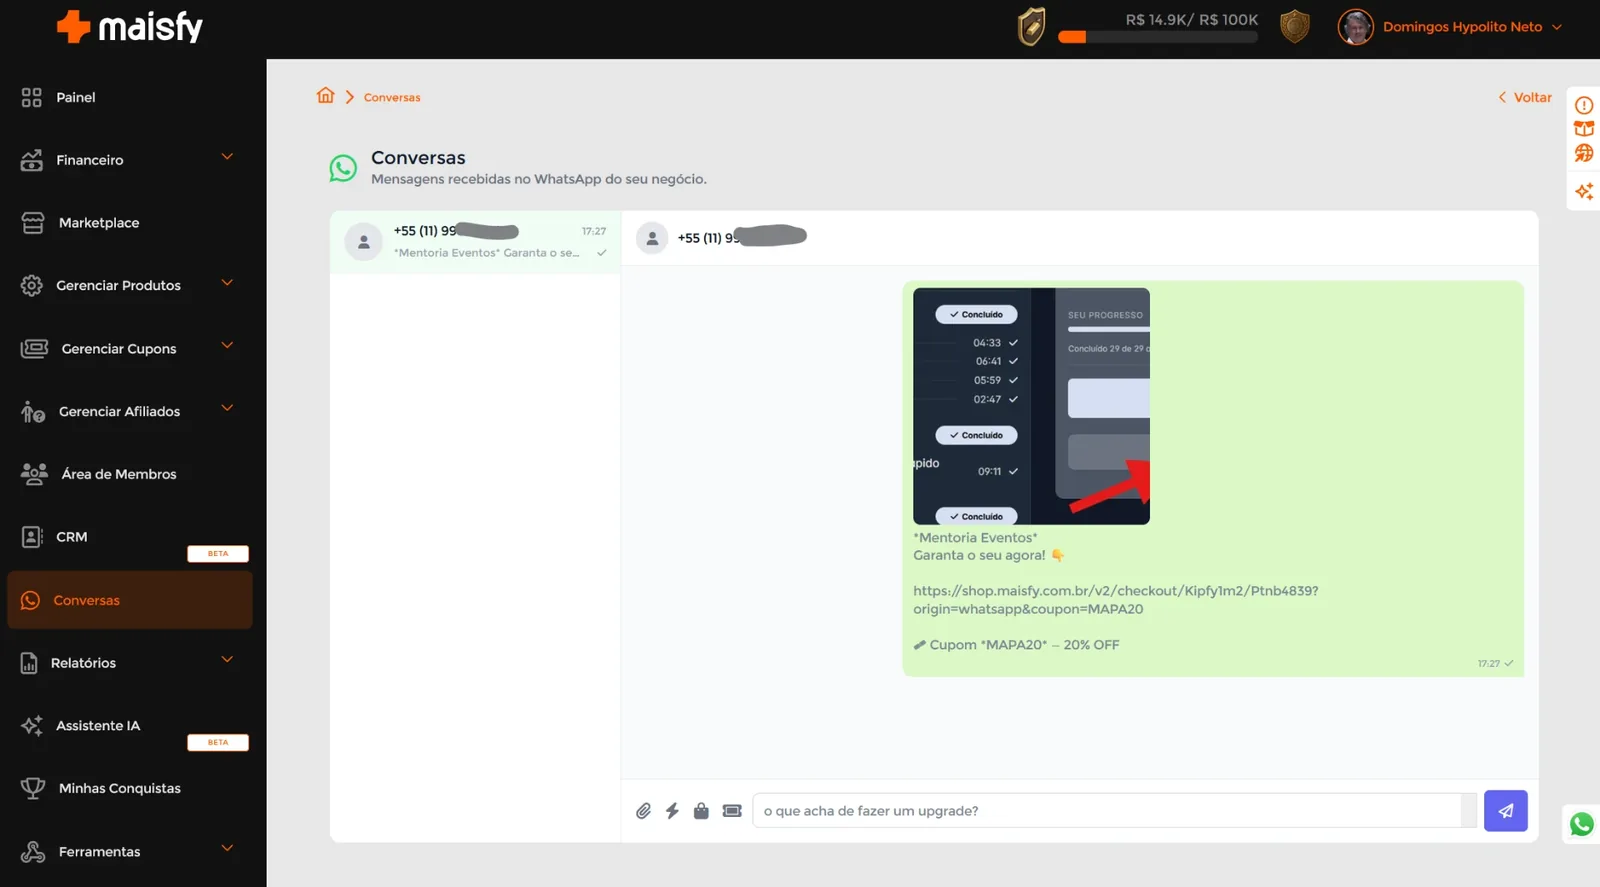Click the maisfy logo
The height and width of the screenshot is (887, 1600).
tap(129, 27)
